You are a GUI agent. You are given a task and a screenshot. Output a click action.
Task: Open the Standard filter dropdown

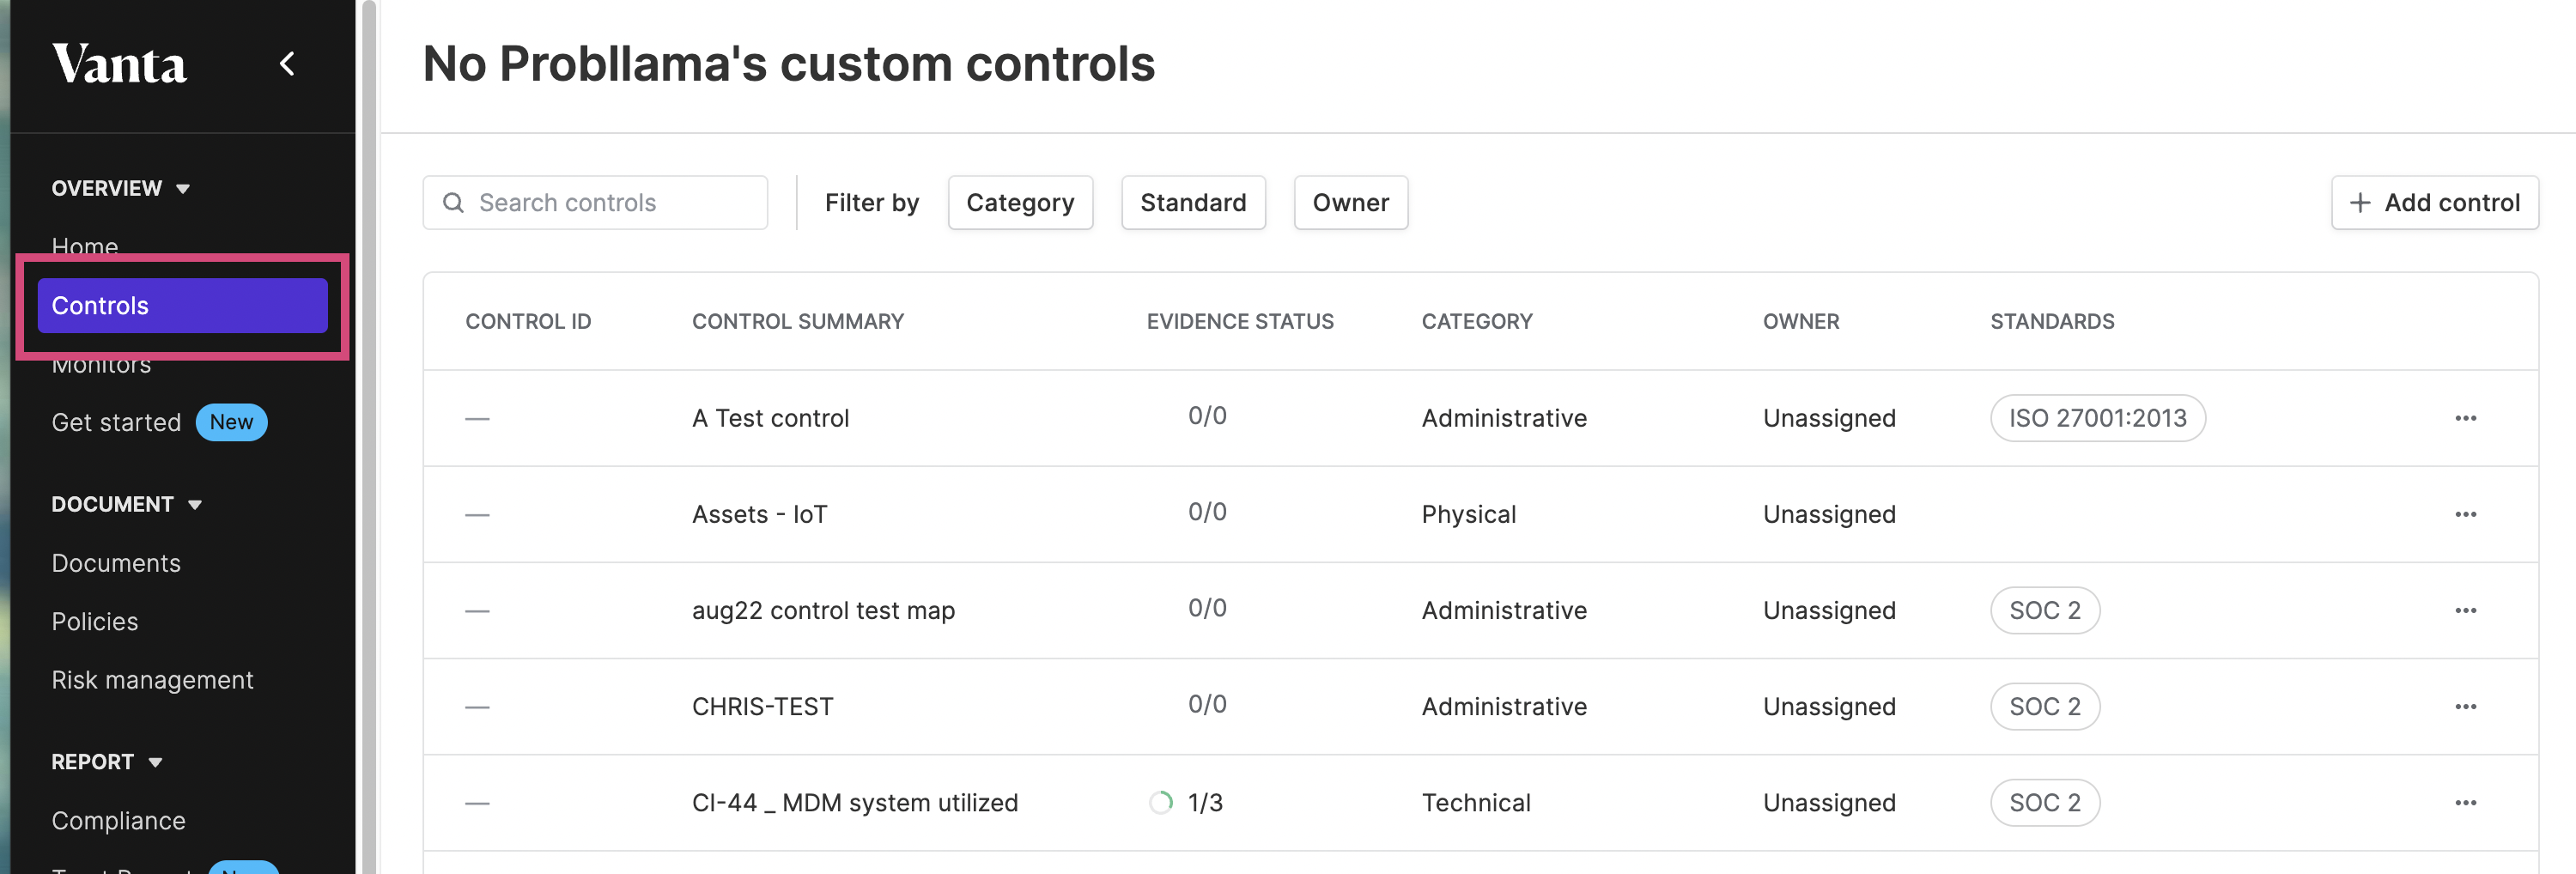click(x=1193, y=203)
